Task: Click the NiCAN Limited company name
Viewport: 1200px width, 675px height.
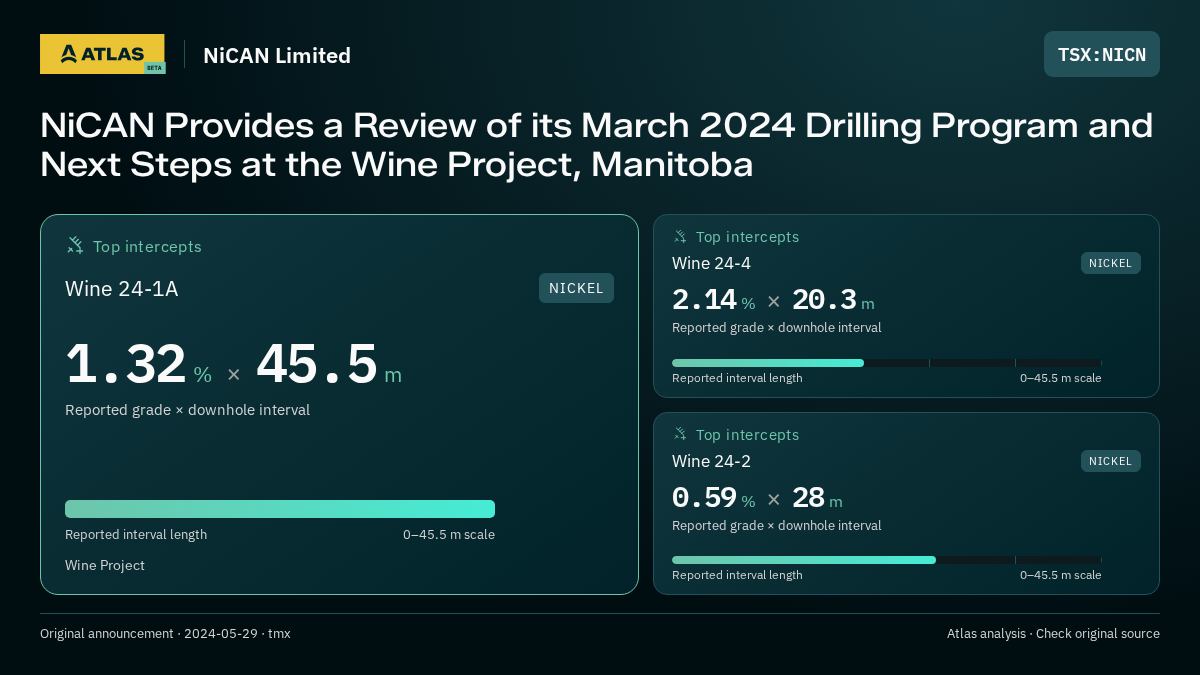Action: pyautogui.click(x=277, y=56)
